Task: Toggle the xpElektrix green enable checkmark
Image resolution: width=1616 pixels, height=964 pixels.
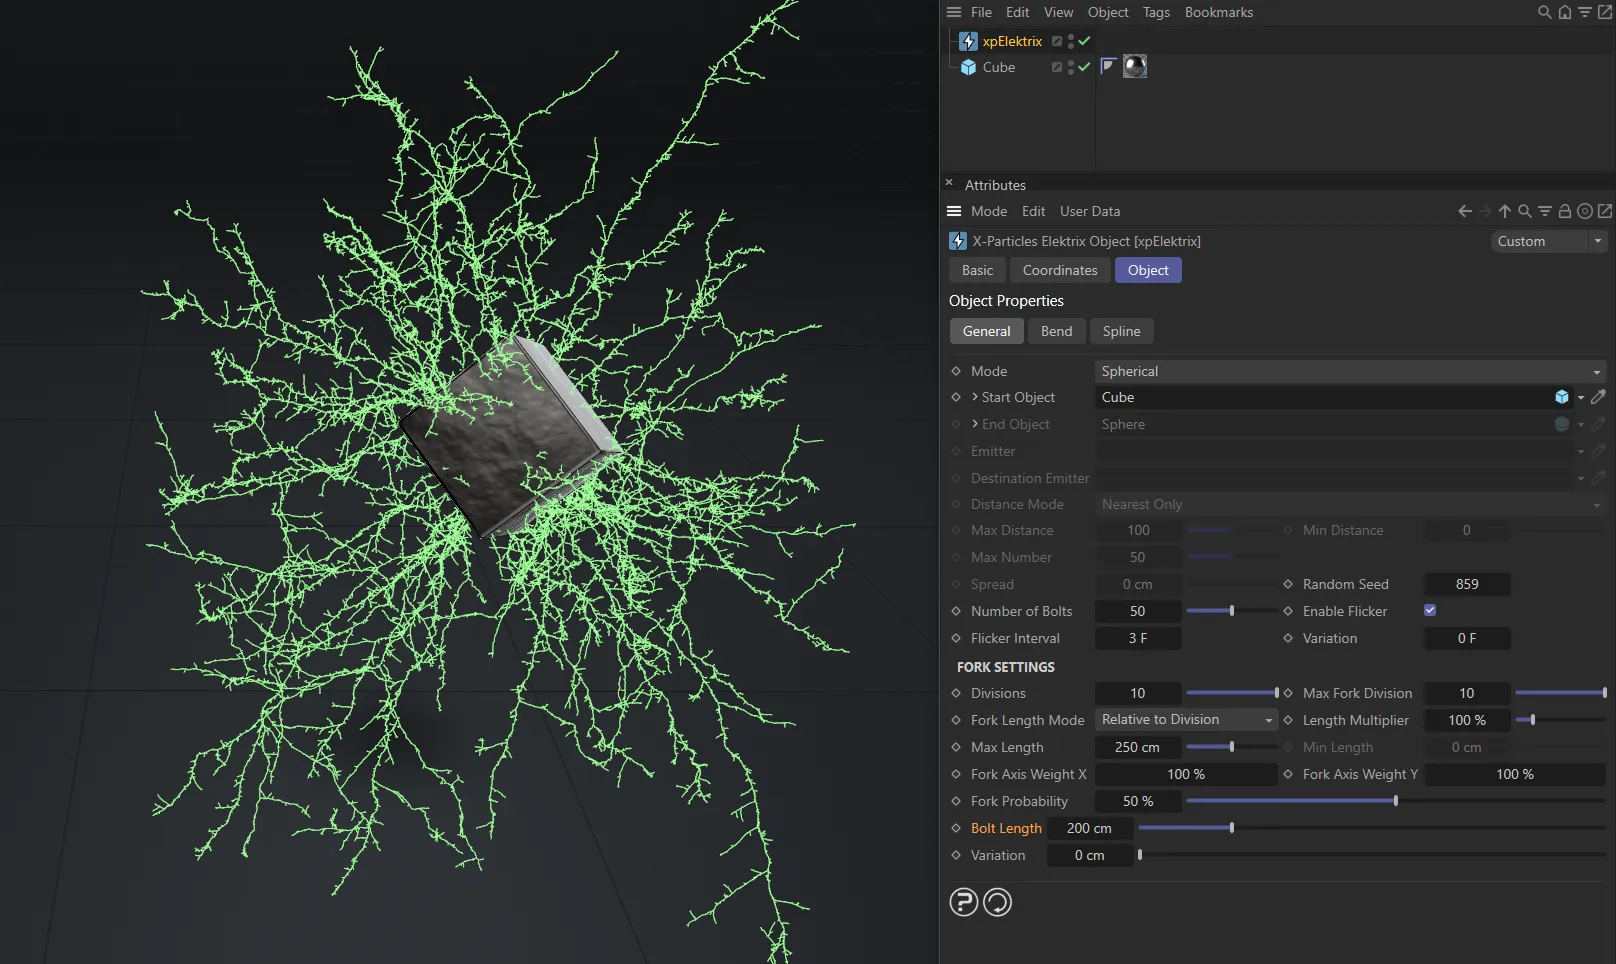Action: [x=1084, y=41]
